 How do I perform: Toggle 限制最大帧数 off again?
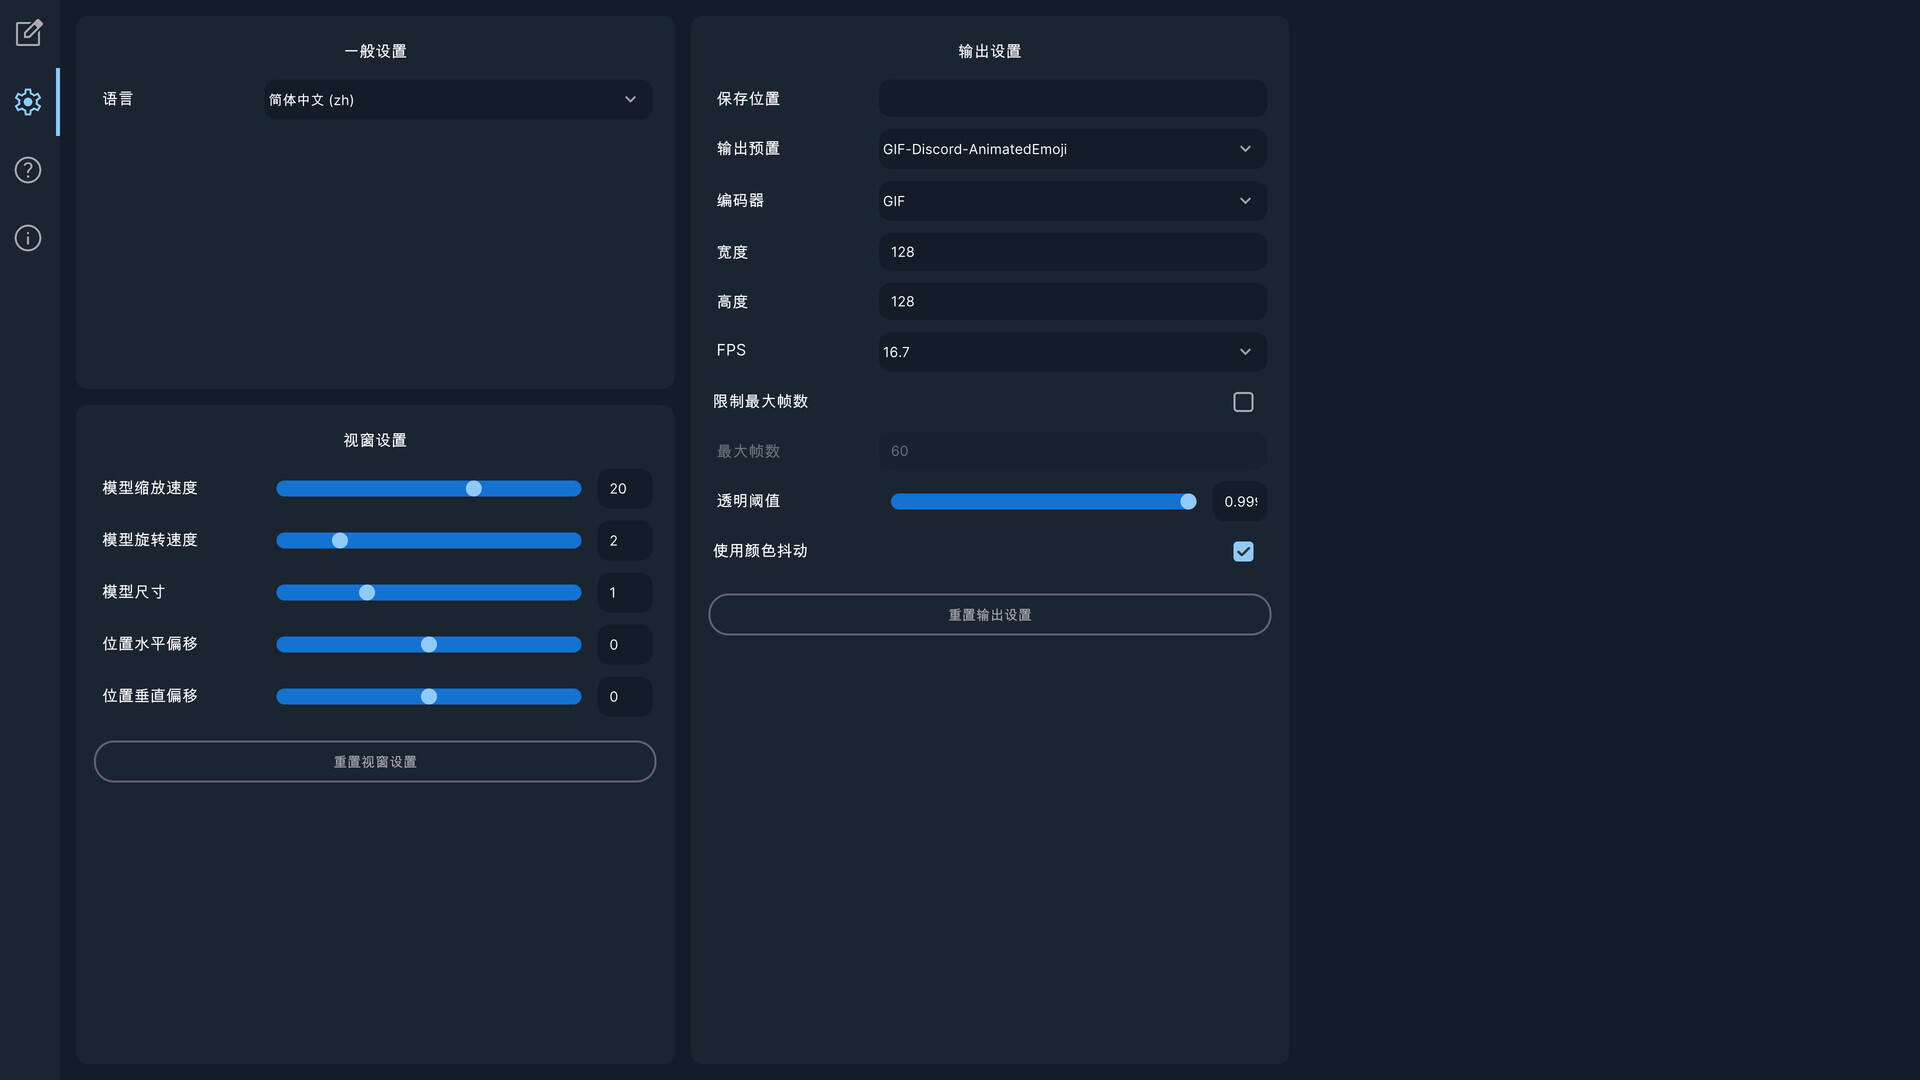coord(1243,401)
